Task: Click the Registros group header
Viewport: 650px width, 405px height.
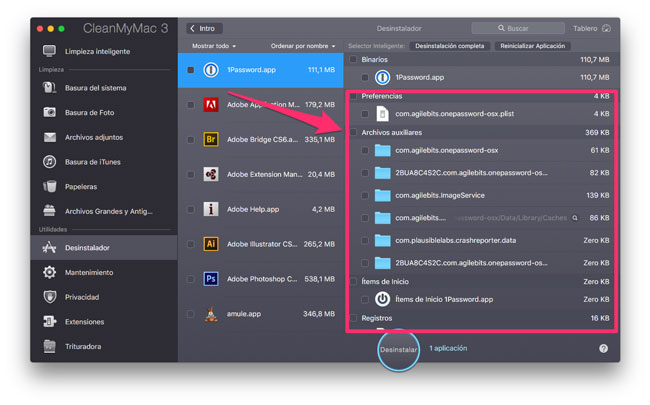Action: [x=376, y=318]
